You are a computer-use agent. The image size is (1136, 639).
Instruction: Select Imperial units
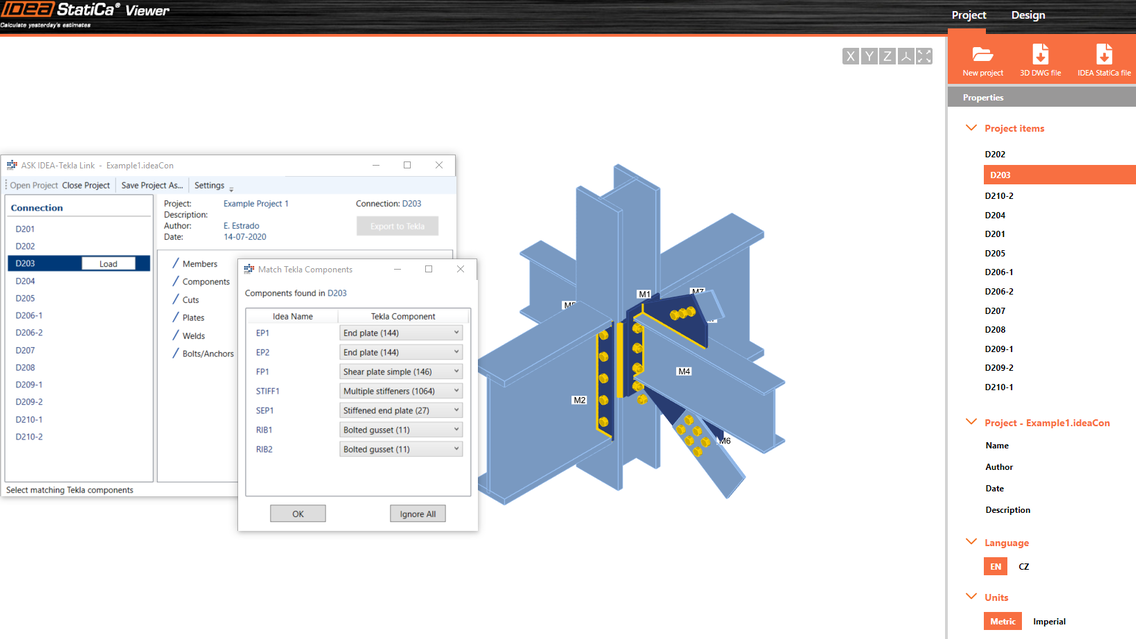pyautogui.click(x=1049, y=621)
